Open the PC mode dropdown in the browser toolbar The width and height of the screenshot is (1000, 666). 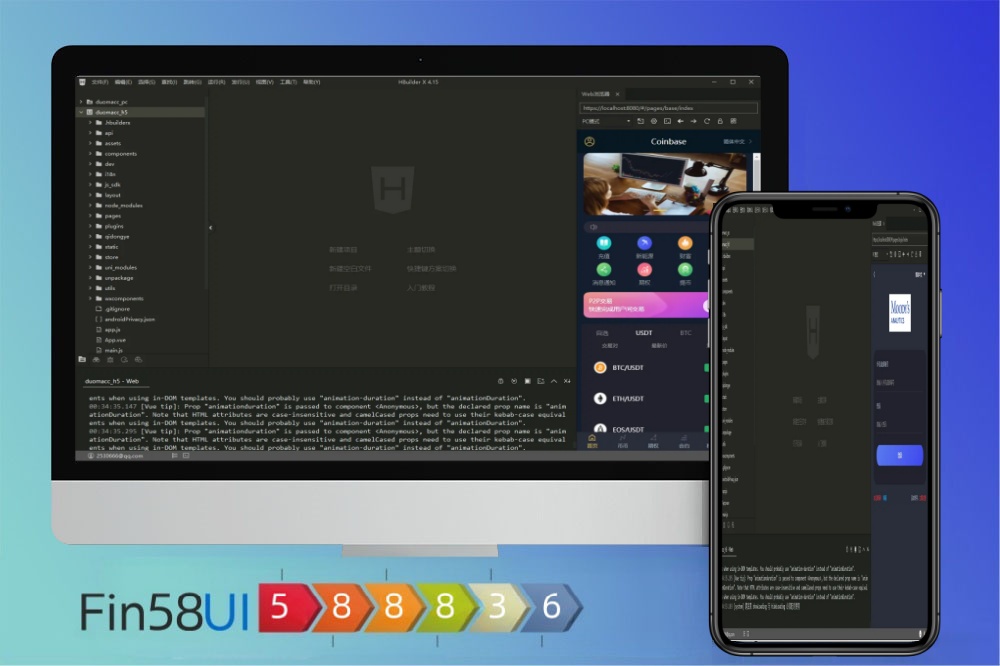pos(605,121)
